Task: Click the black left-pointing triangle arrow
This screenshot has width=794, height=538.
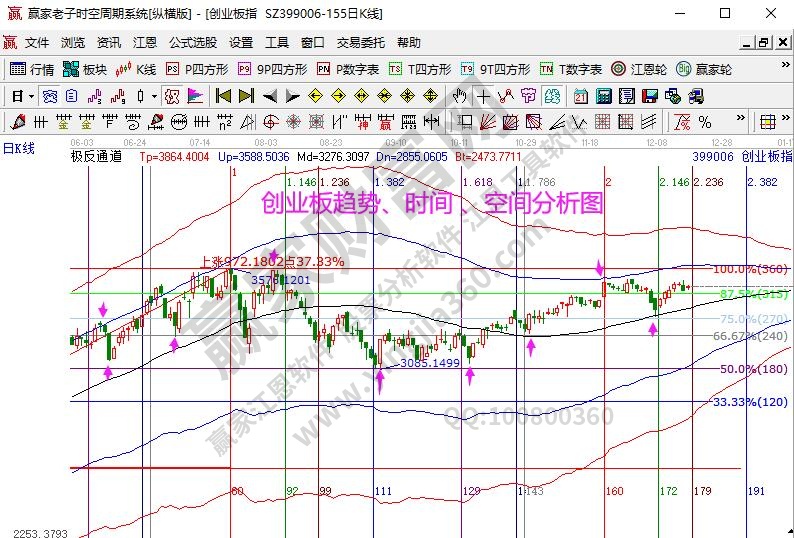Action: [x=269, y=96]
